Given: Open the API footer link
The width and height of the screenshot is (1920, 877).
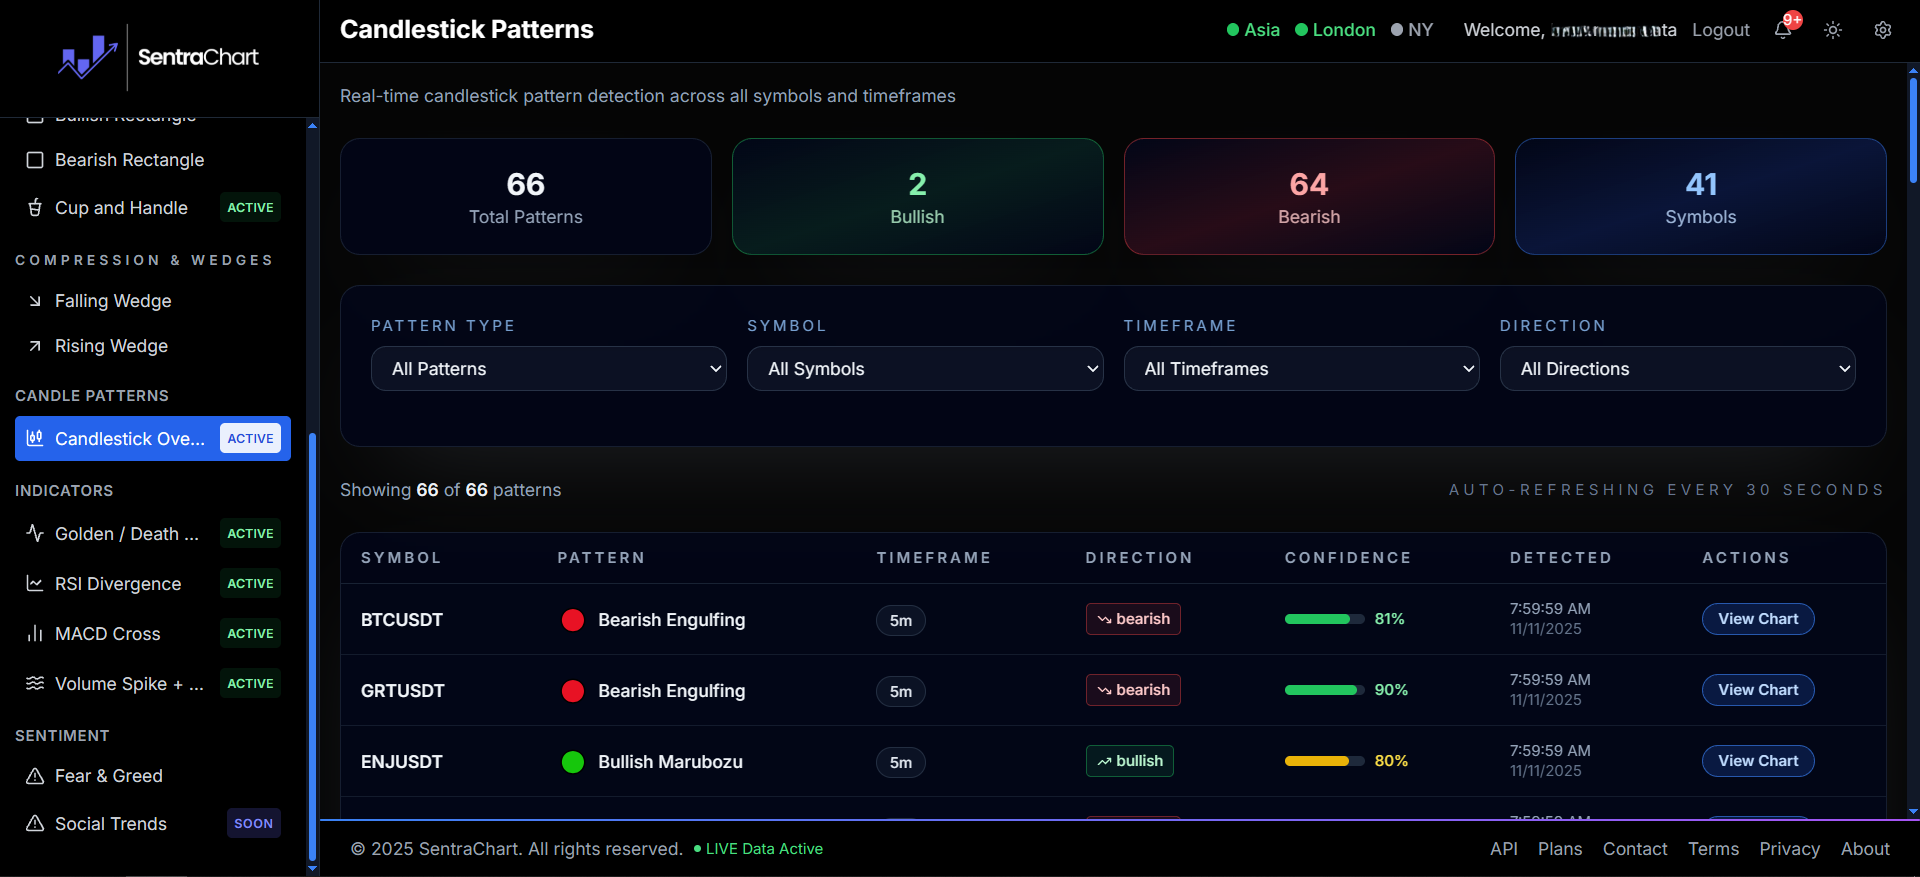Looking at the screenshot, I should 1504,849.
